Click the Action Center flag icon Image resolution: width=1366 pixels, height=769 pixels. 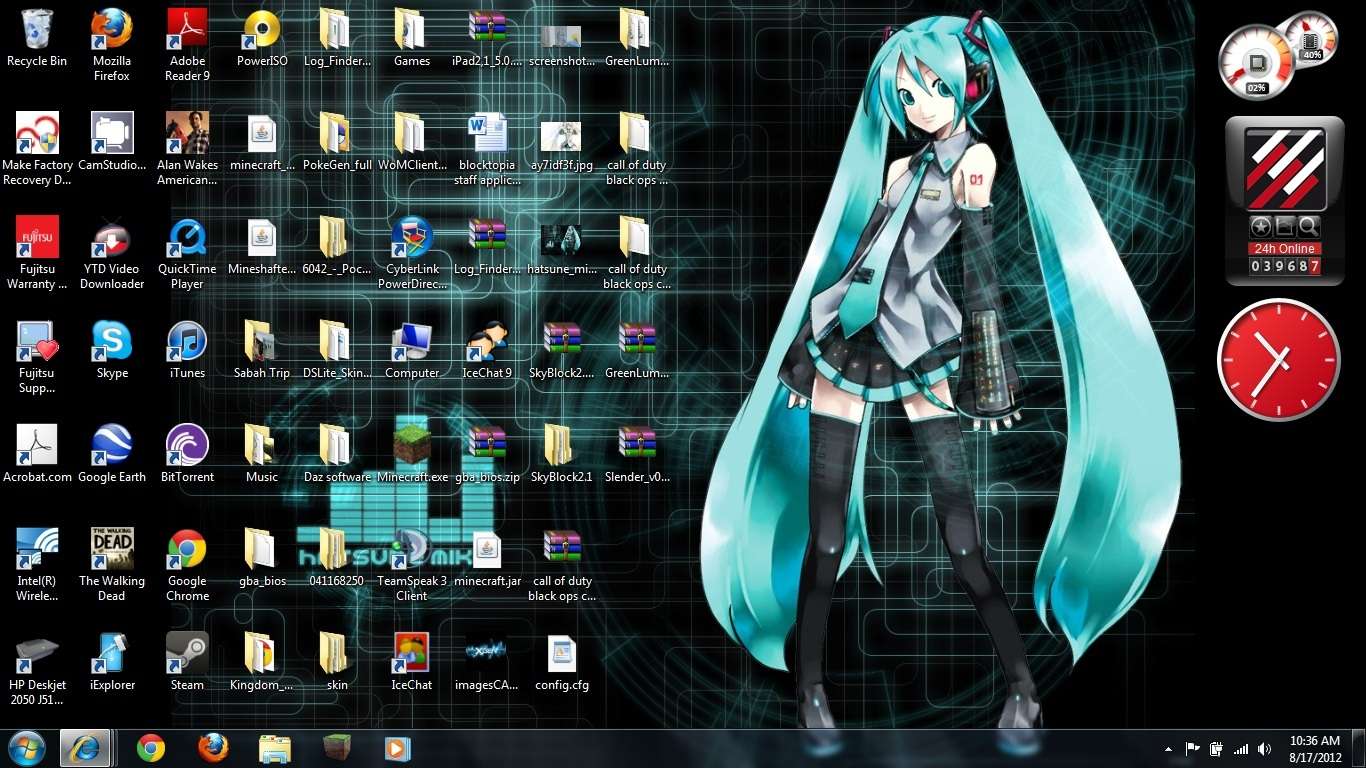coord(1193,749)
